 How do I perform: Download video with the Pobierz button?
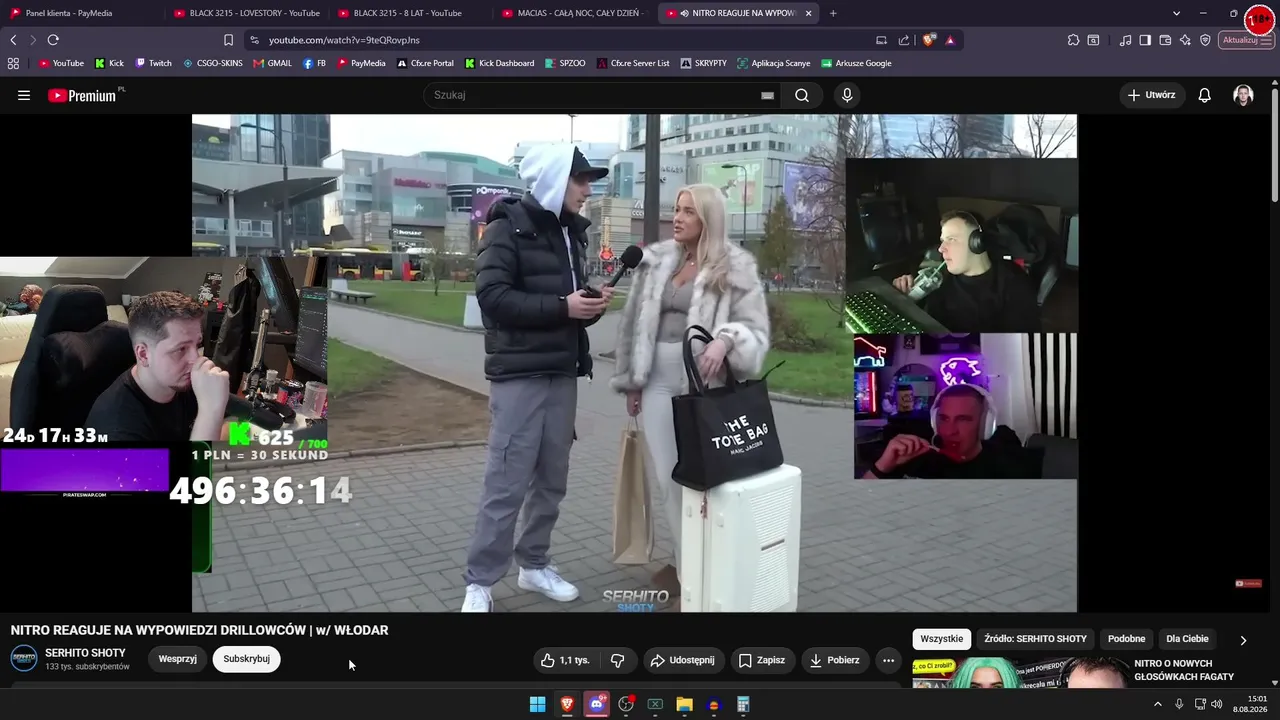point(835,660)
